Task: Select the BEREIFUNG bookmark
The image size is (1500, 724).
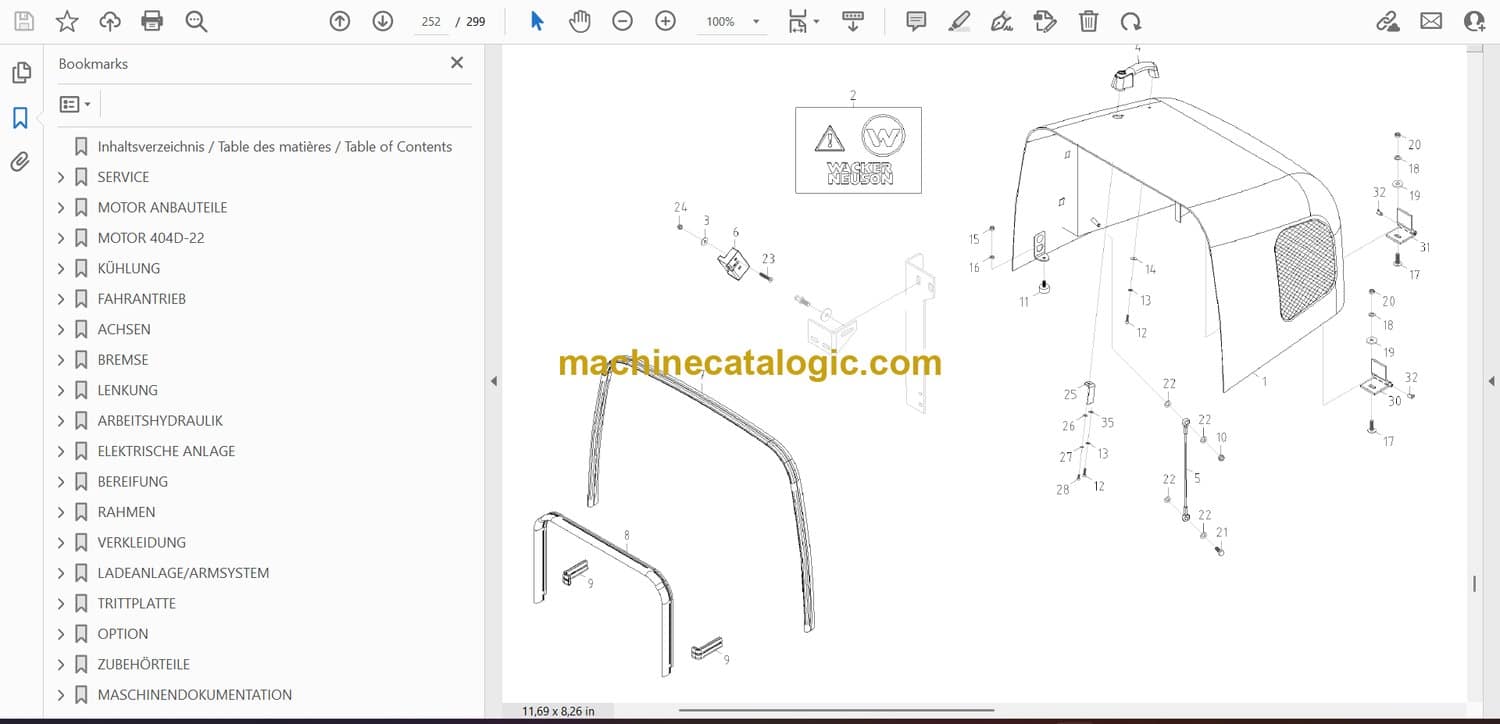Action: pyautogui.click(x=132, y=481)
